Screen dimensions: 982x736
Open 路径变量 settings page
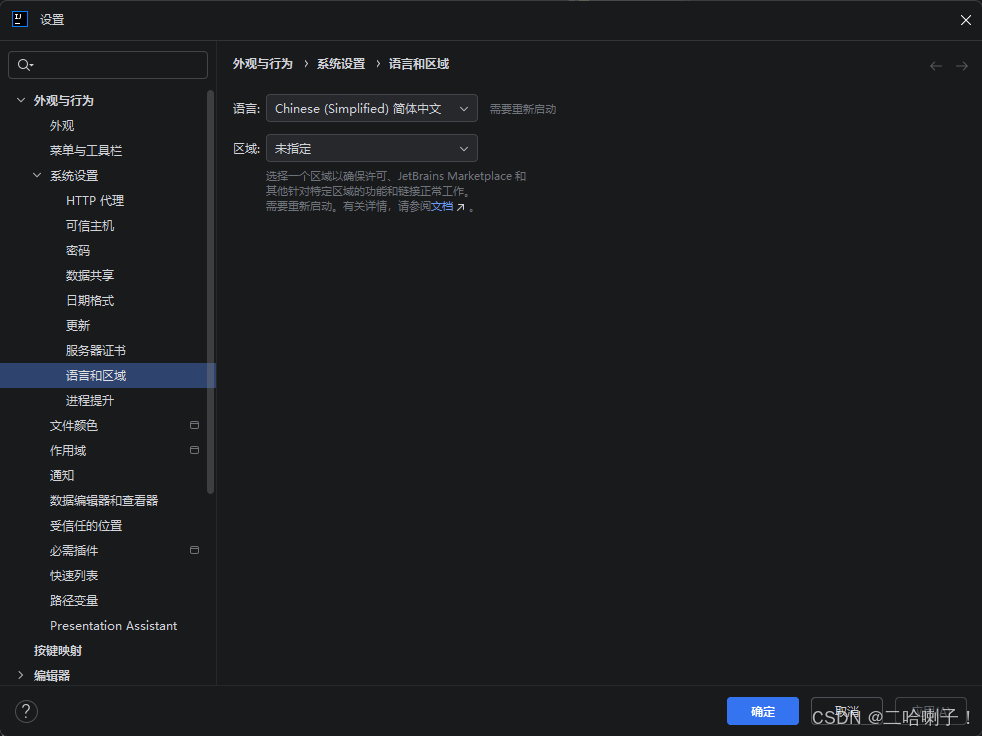pos(74,601)
